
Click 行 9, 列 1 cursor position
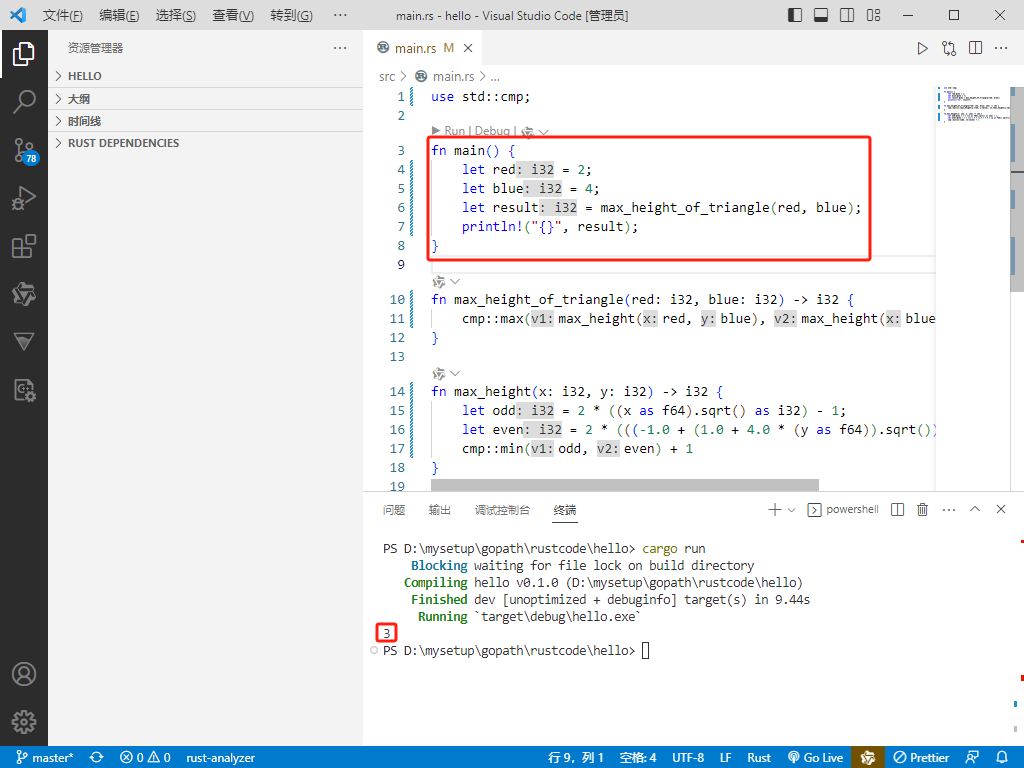(576, 758)
